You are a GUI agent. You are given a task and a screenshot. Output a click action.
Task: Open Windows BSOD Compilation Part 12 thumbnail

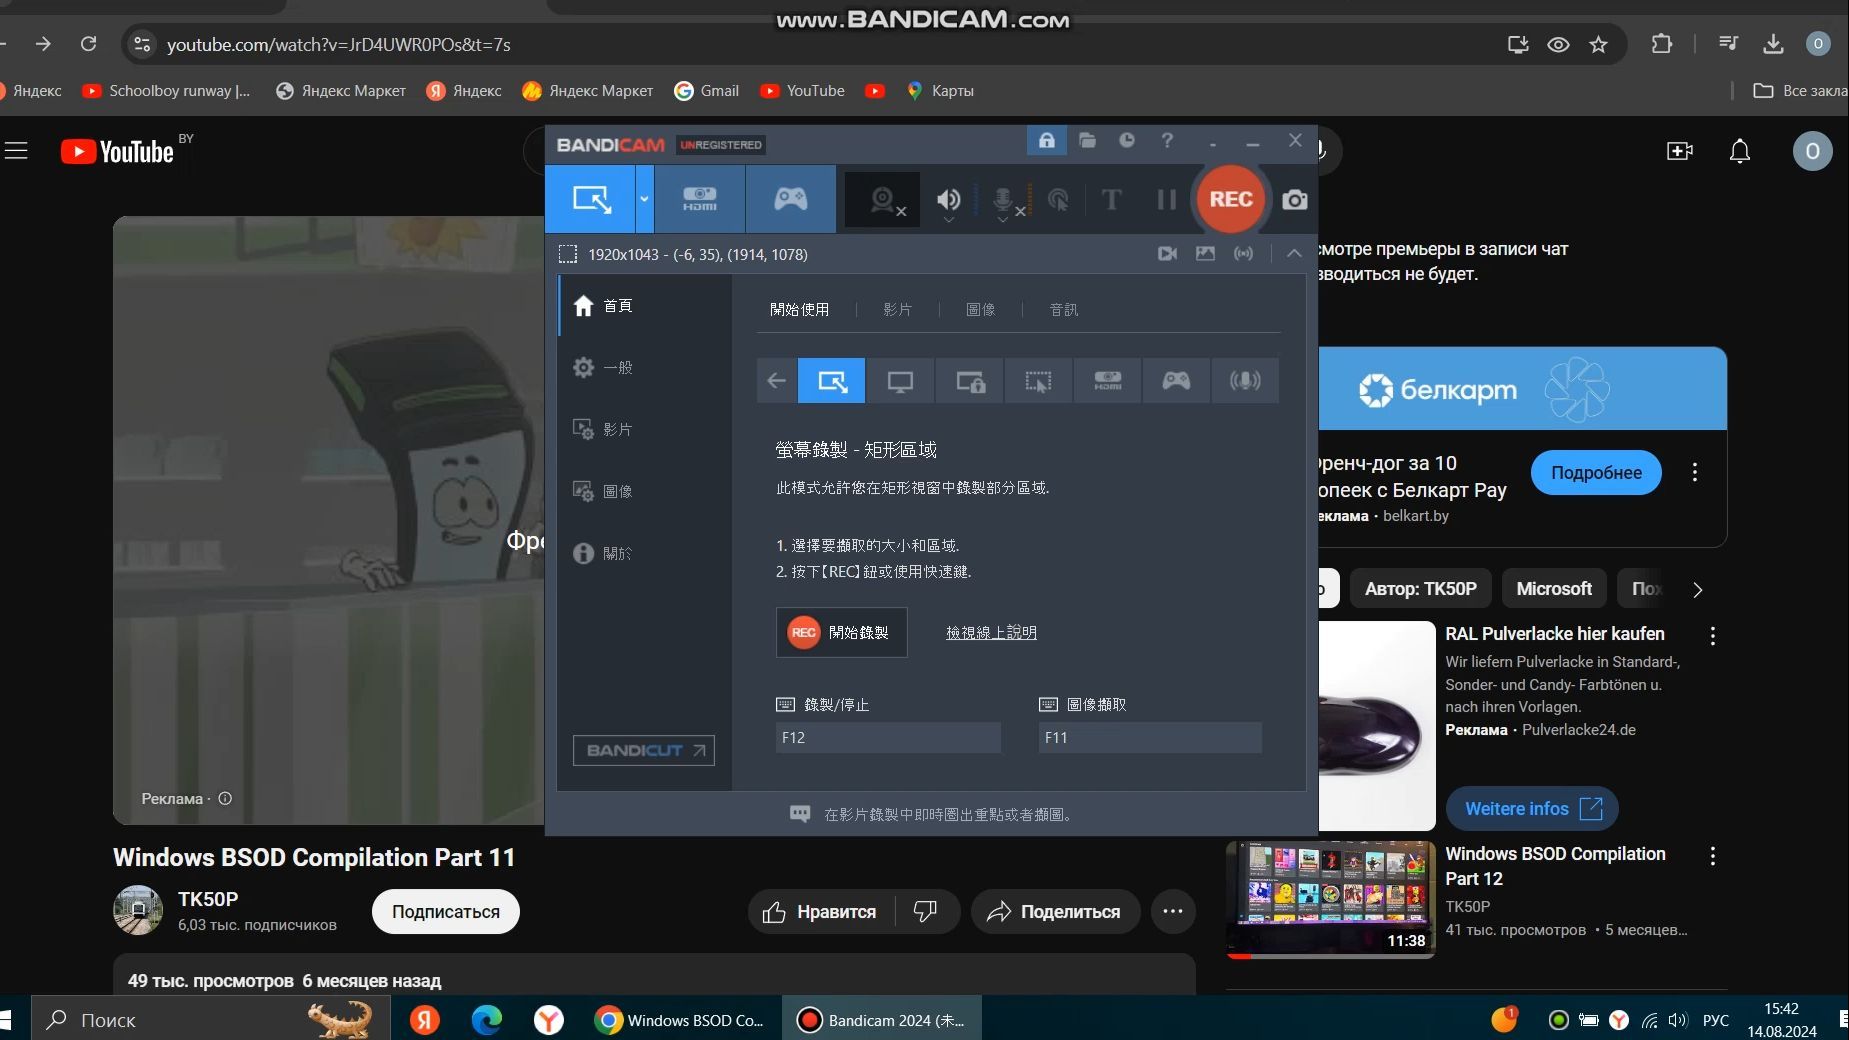tap(1330, 900)
